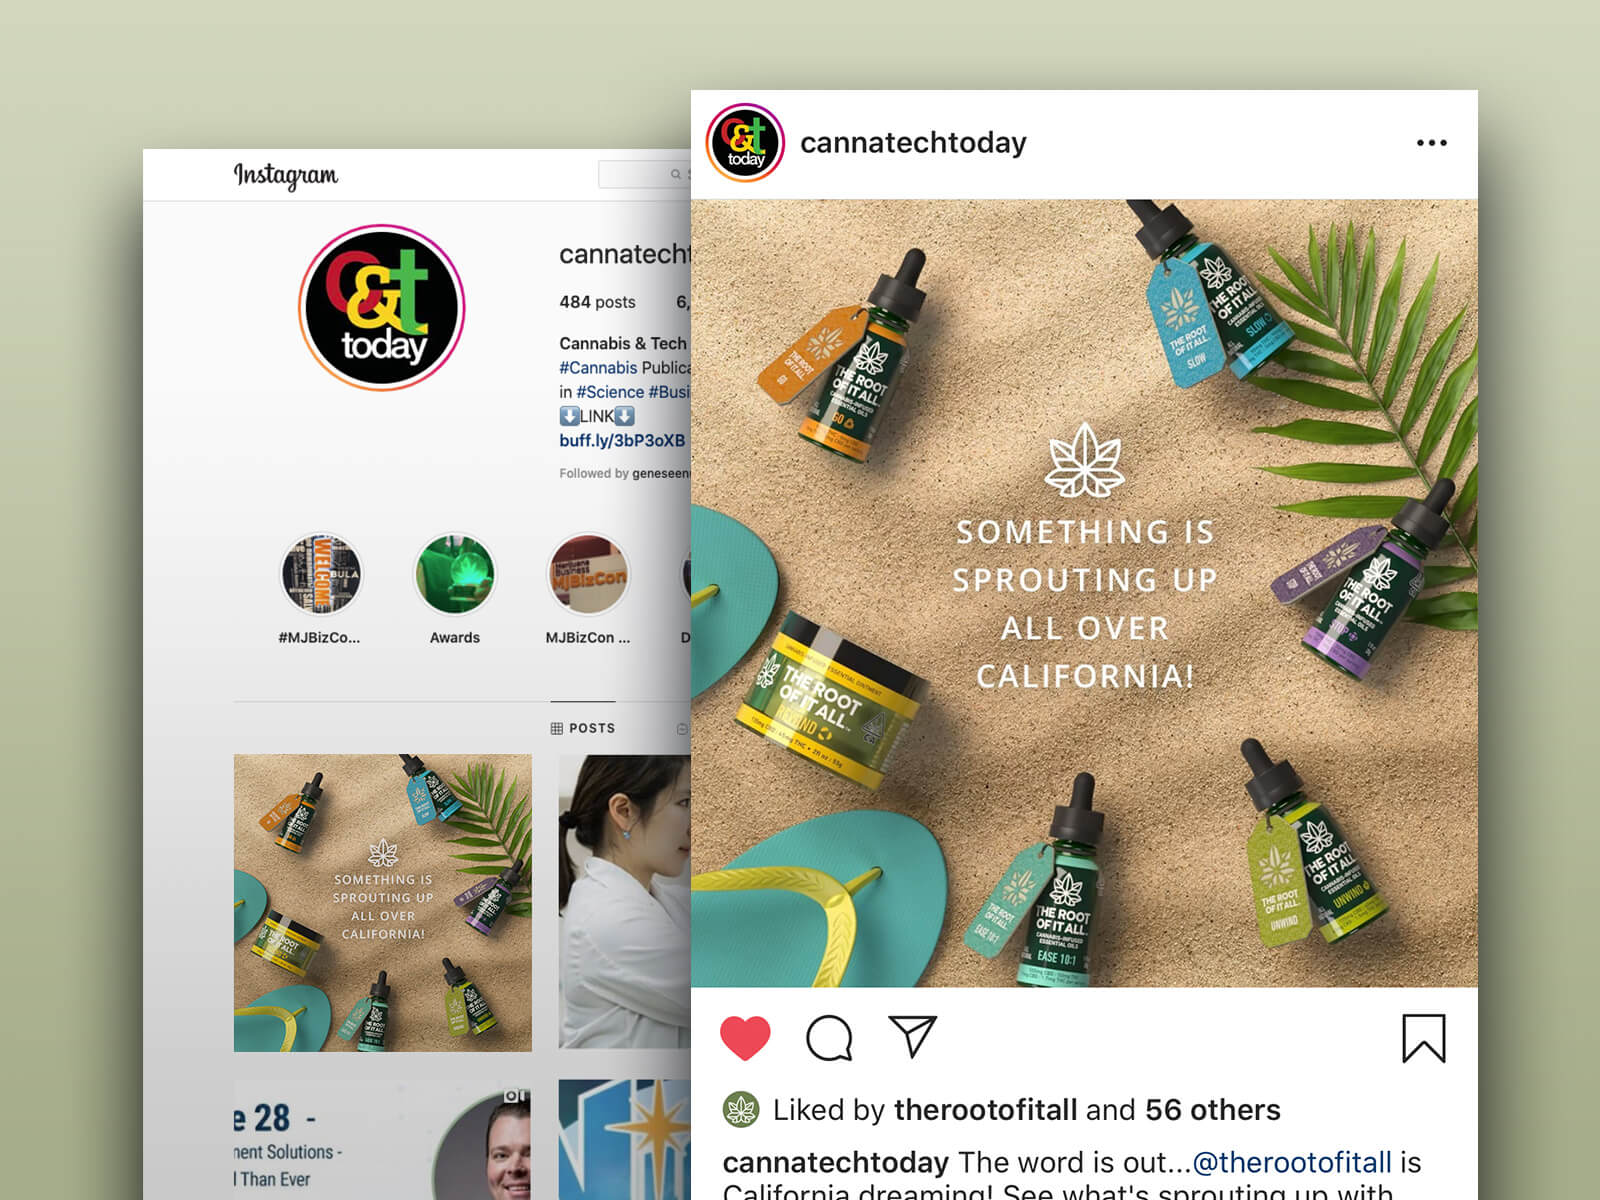The width and height of the screenshot is (1600, 1200).
Task: Click the search box in header
Action: 644,174
